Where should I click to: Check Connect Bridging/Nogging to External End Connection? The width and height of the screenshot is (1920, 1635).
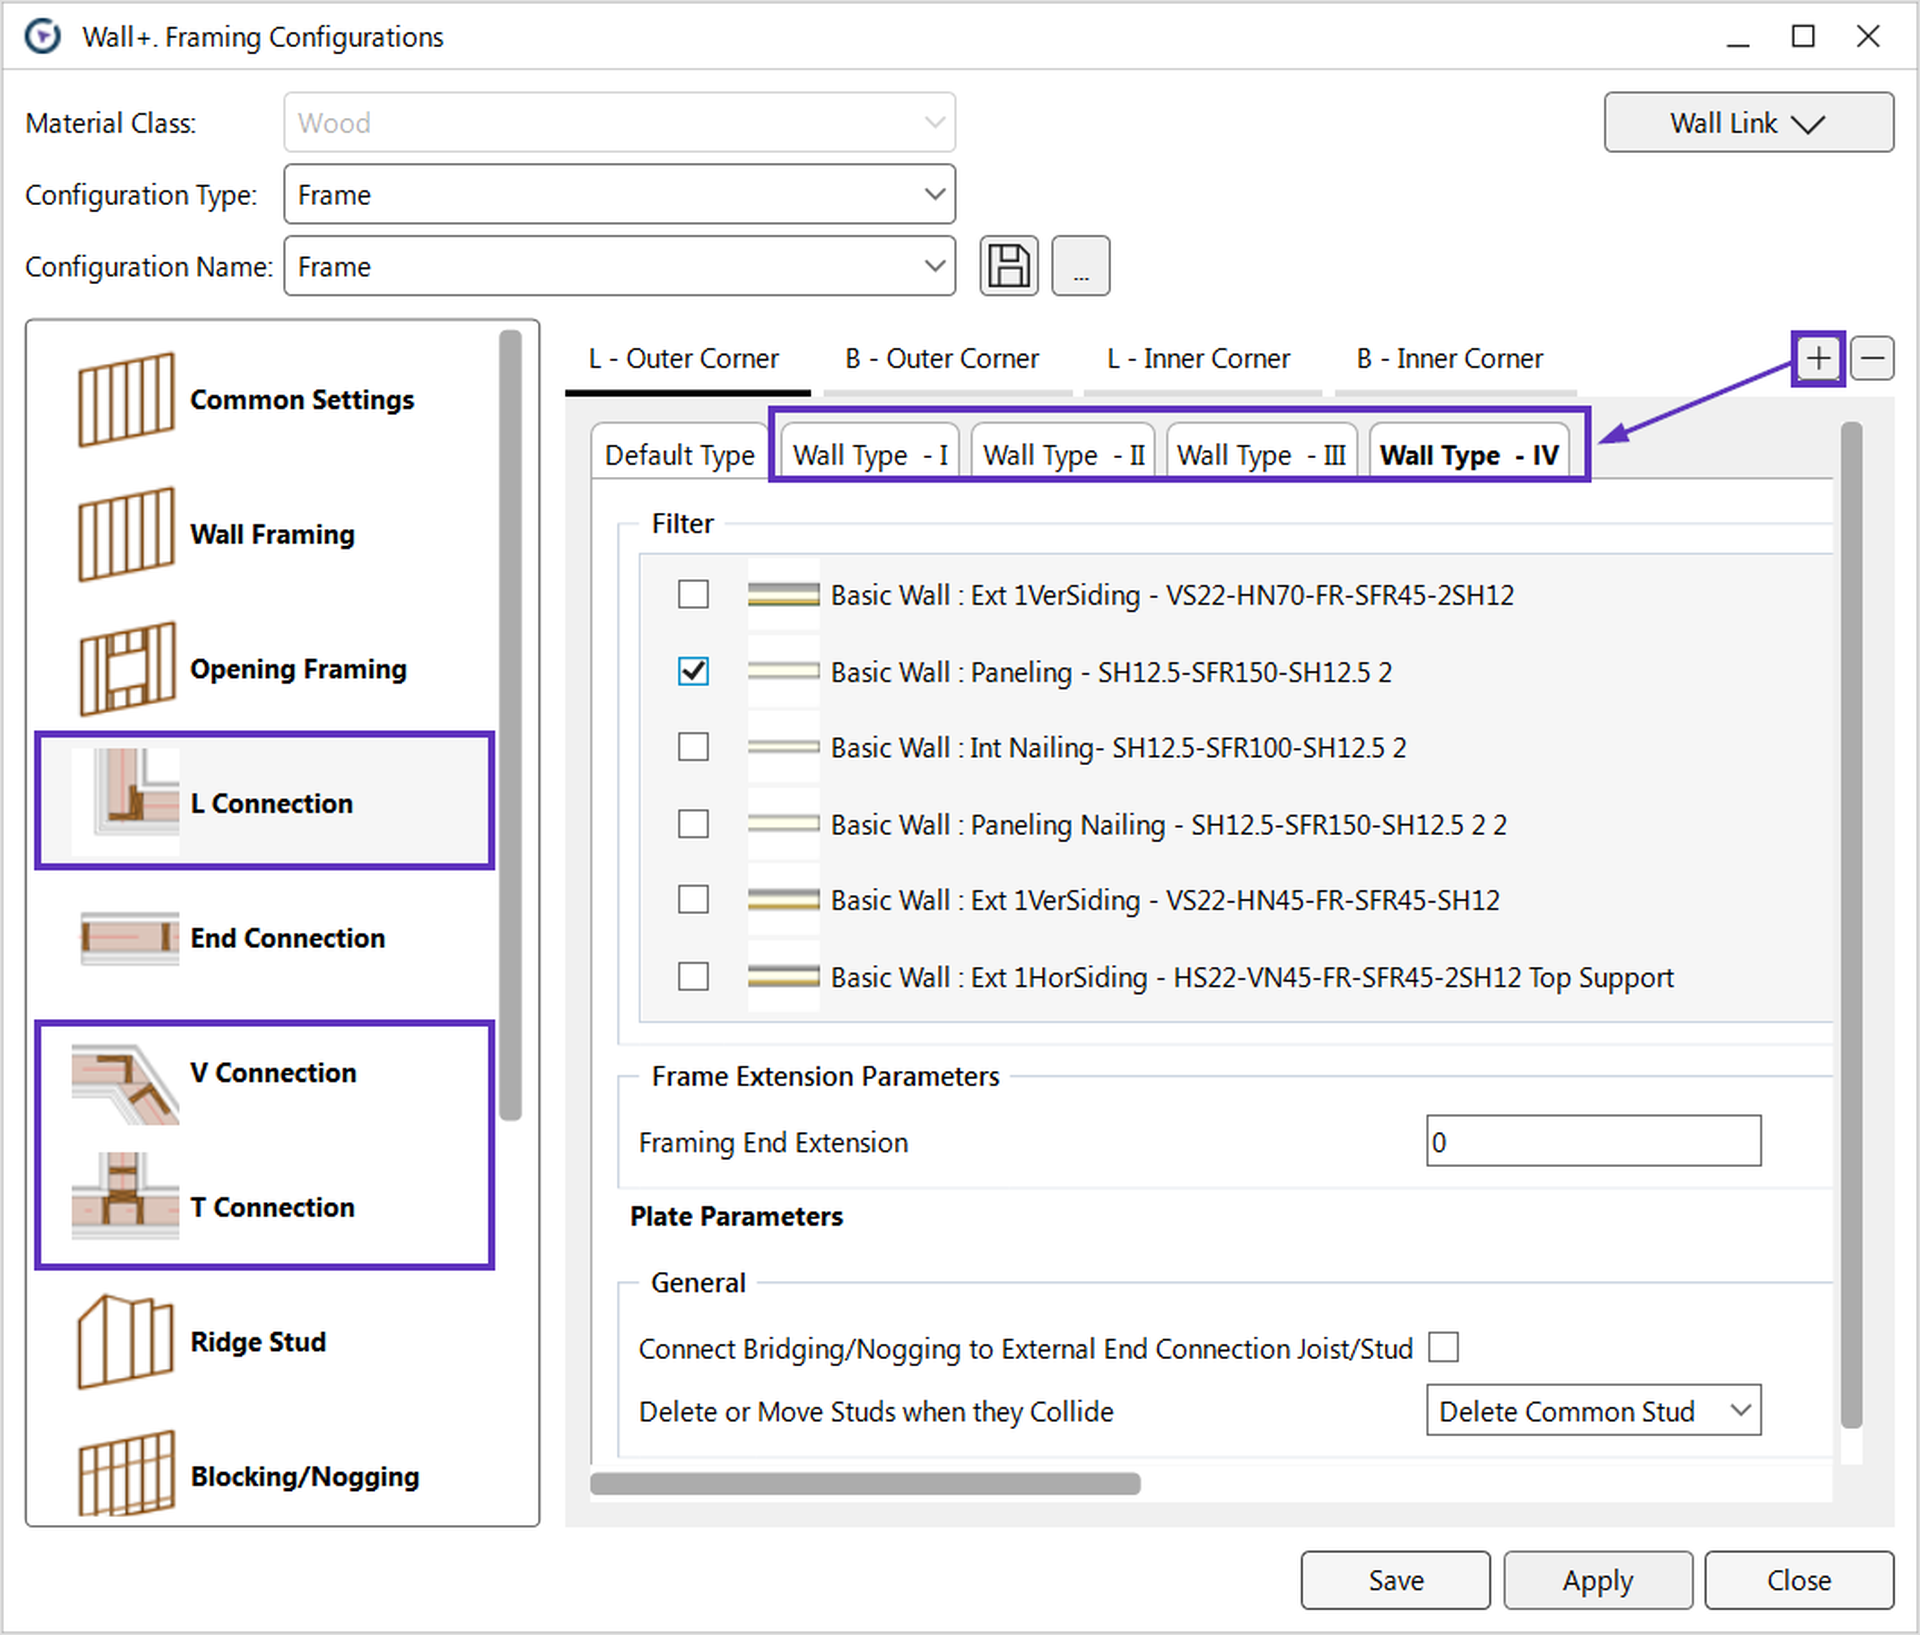1443,1348
